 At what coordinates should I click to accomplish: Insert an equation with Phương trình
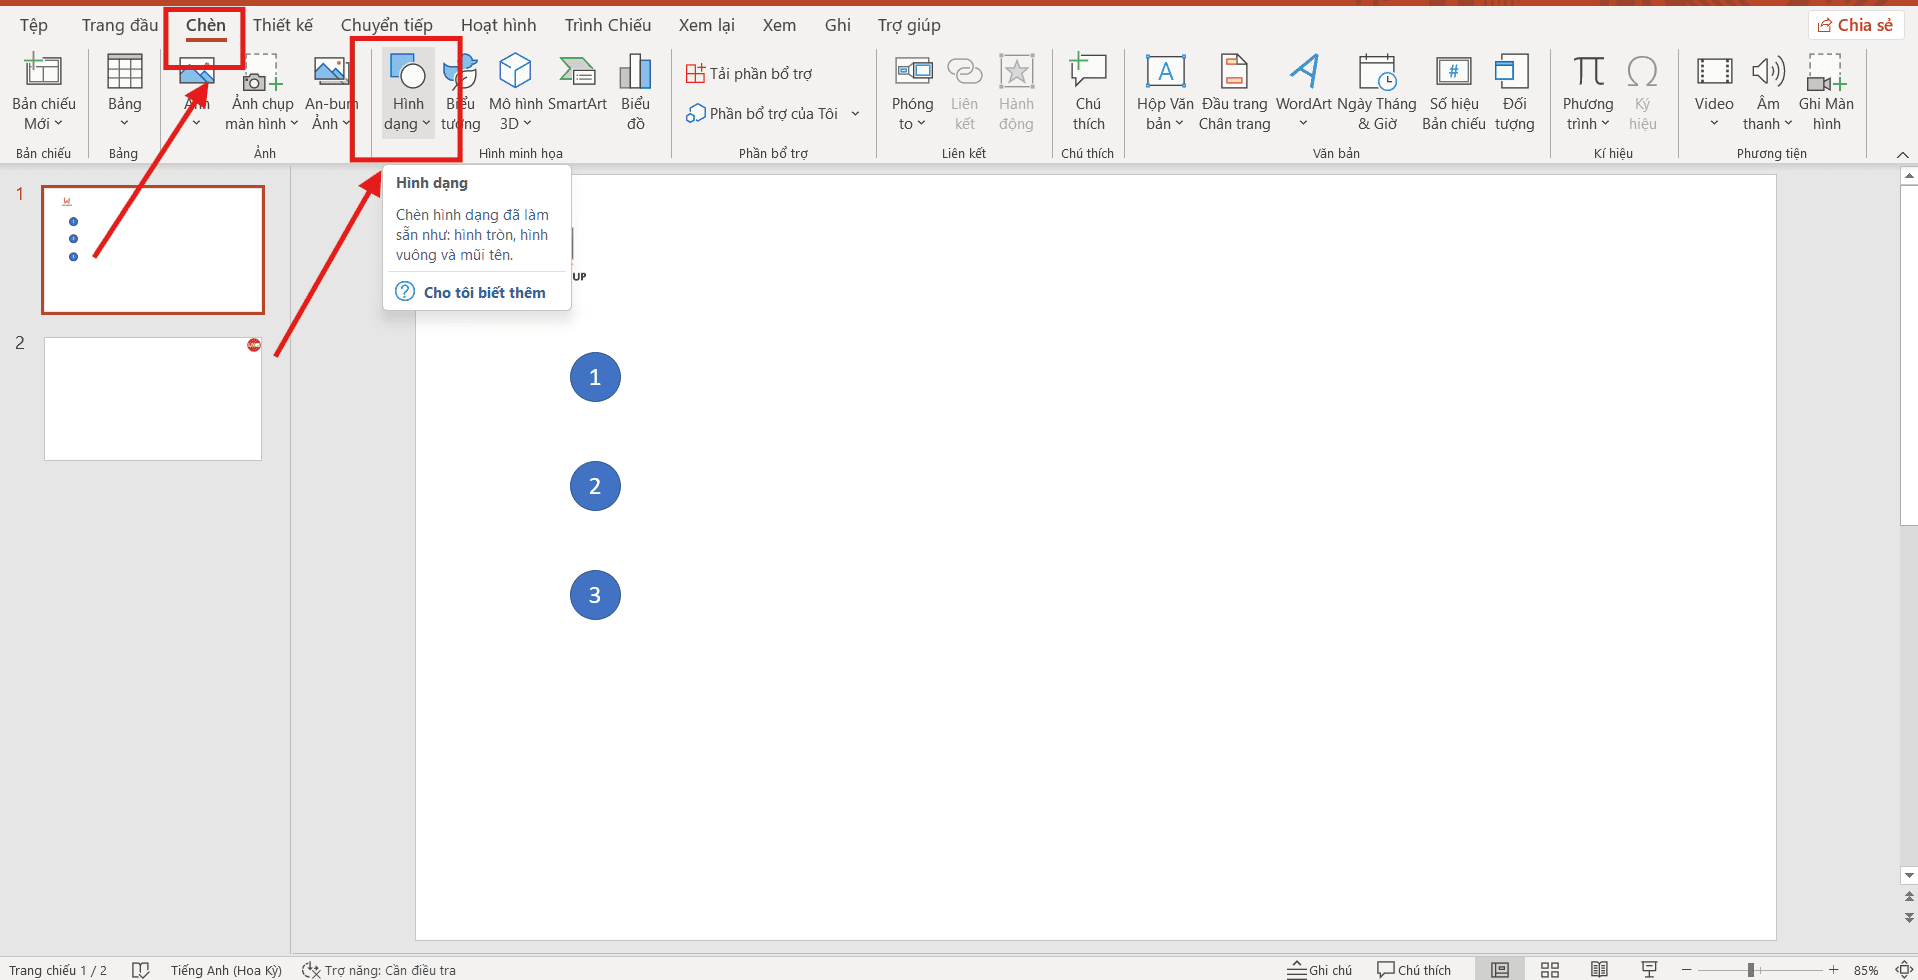point(1586,90)
